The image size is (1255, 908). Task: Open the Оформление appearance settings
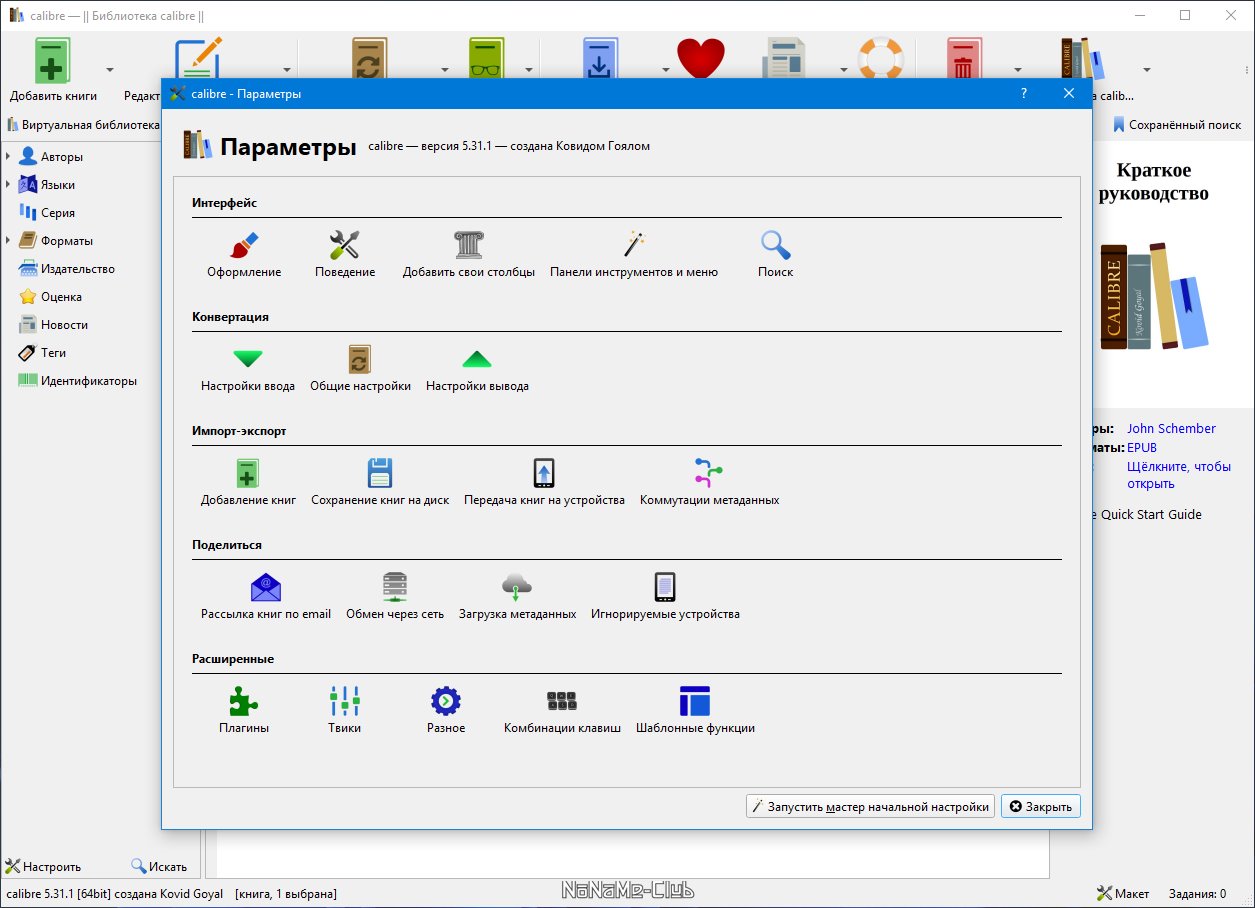tap(244, 254)
